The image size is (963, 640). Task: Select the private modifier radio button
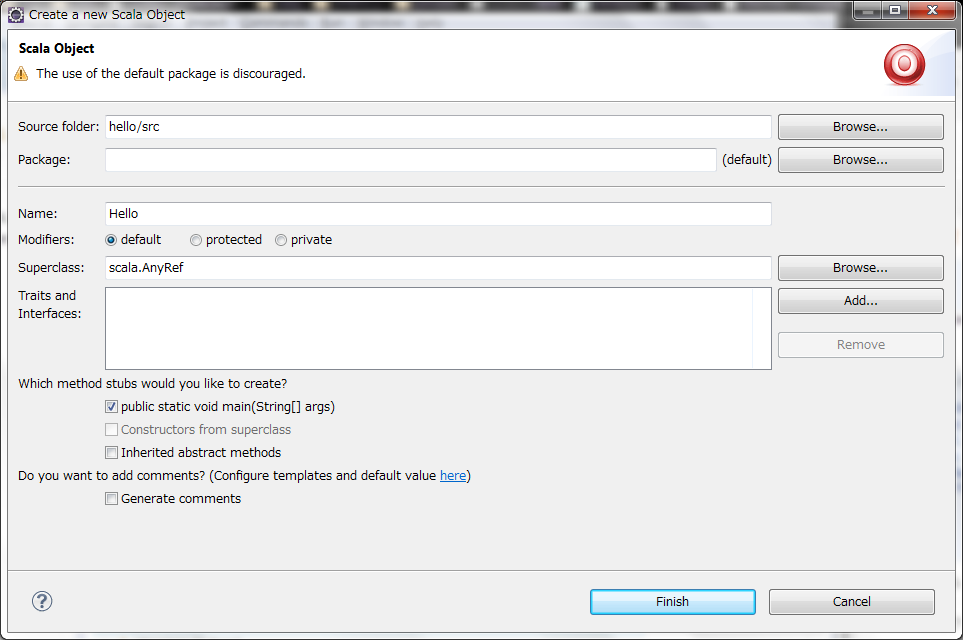[281, 240]
